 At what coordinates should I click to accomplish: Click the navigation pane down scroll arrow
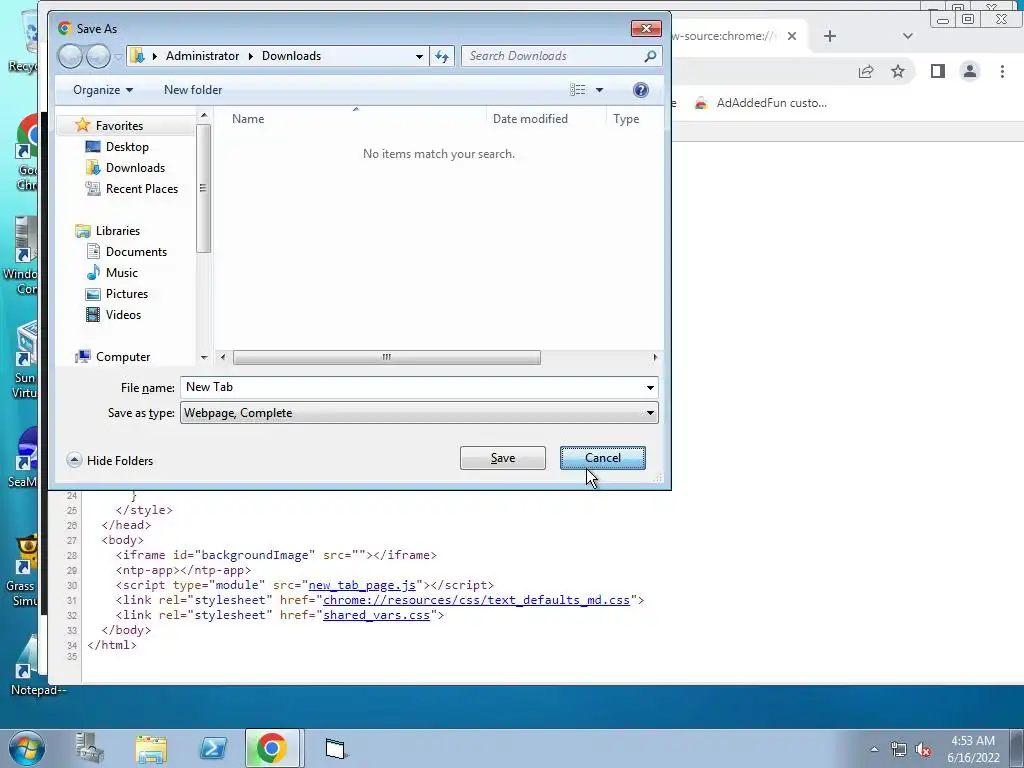click(204, 357)
